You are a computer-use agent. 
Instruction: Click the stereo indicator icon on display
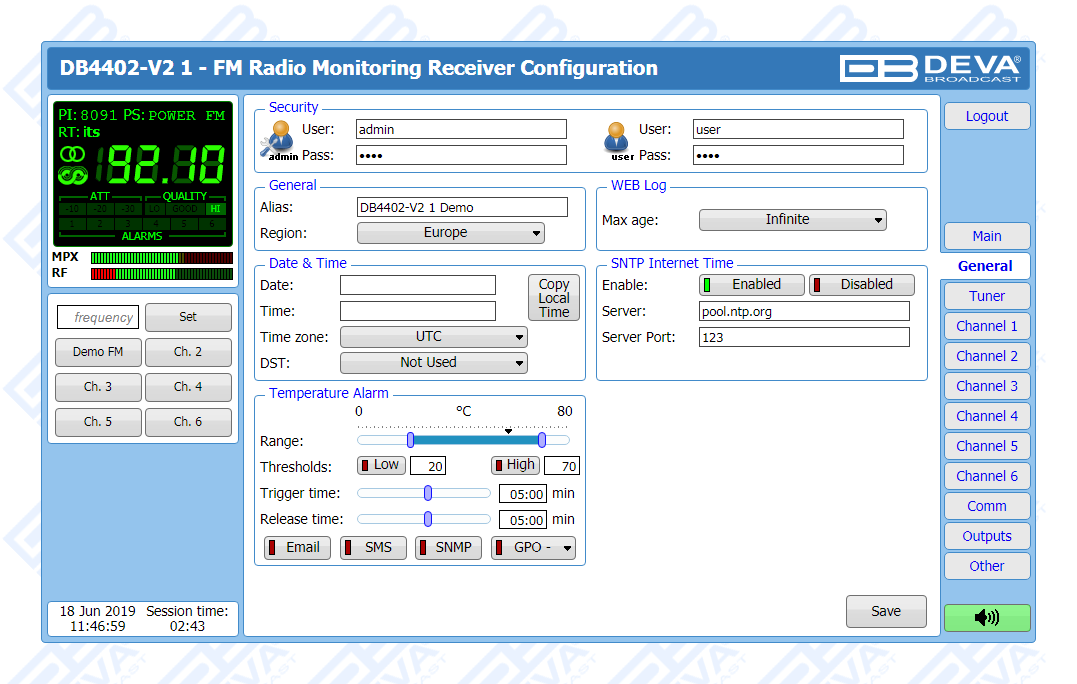[x=73, y=155]
